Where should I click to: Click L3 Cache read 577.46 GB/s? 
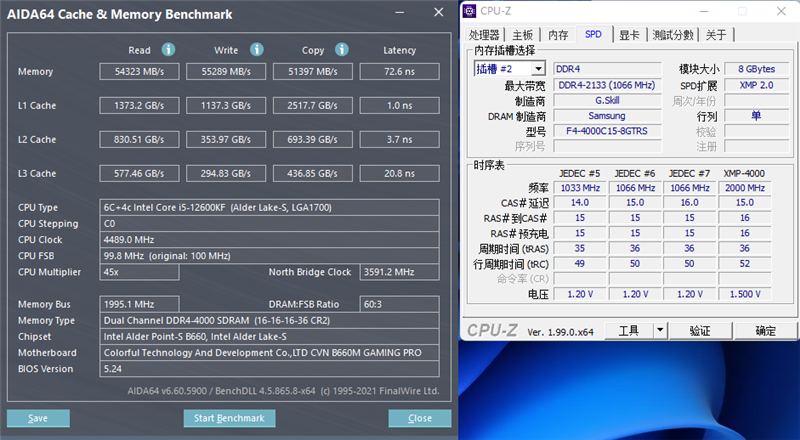pyautogui.click(x=139, y=174)
